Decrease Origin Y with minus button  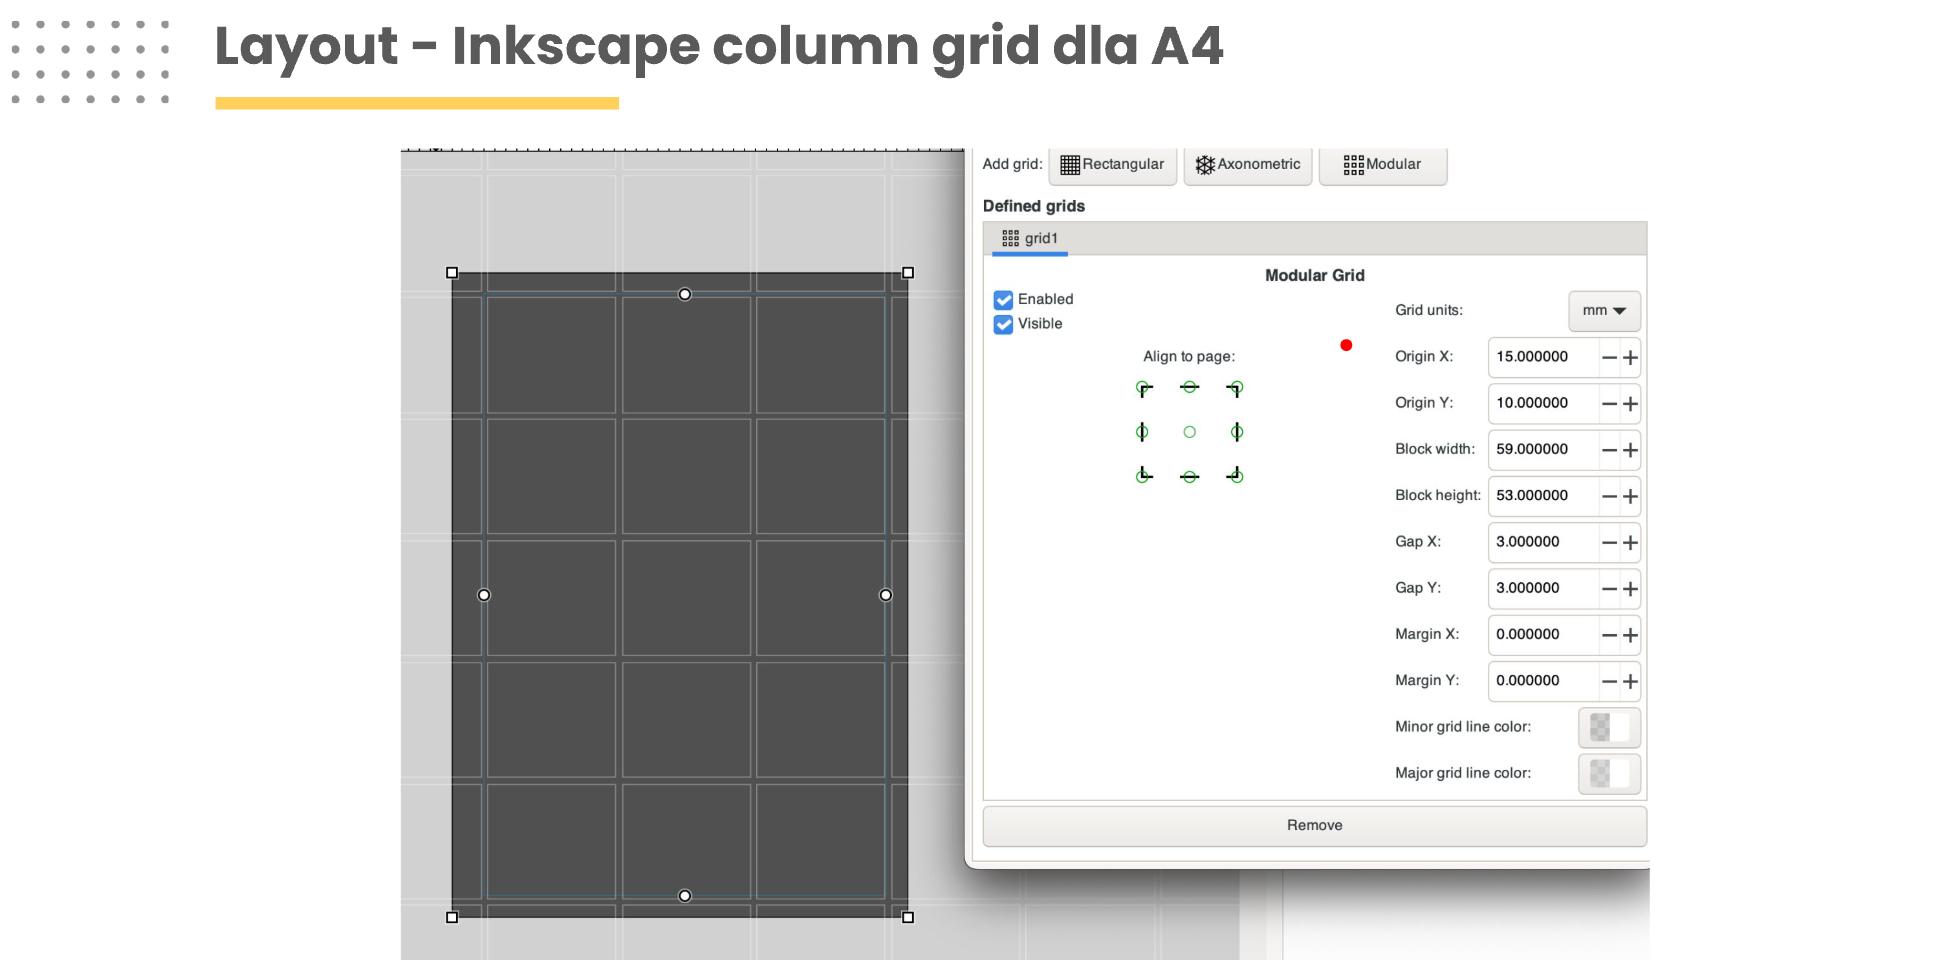(x=1609, y=404)
